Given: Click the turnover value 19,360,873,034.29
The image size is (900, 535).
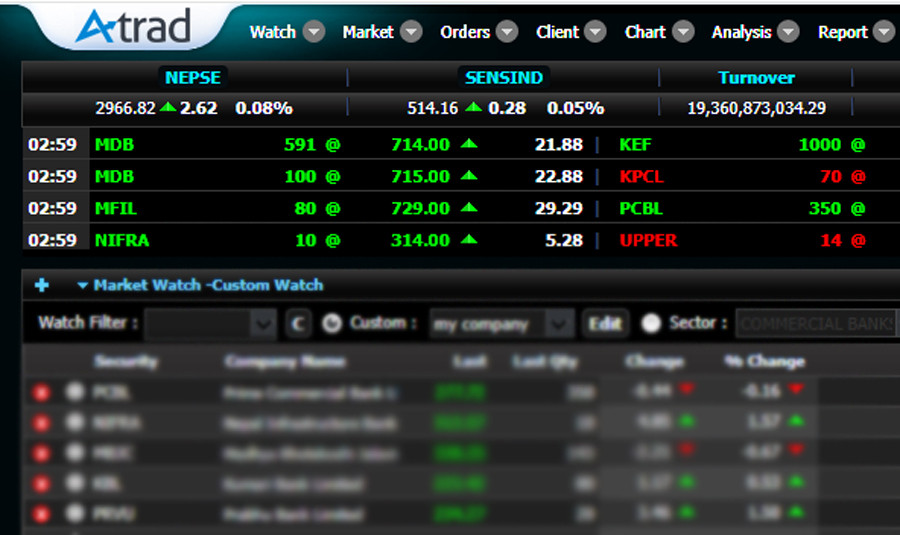Looking at the screenshot, I should pyautogui.click(x=757, y=108).
